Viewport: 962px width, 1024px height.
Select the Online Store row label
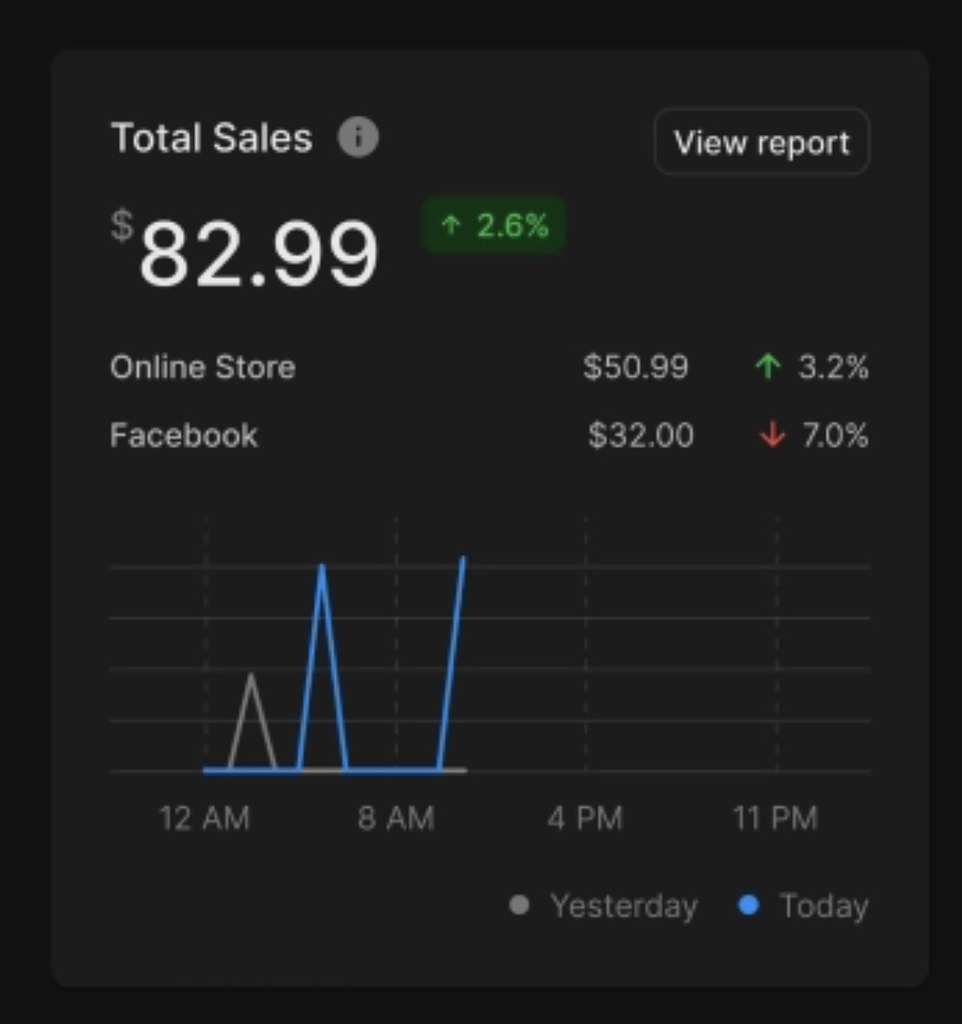click(202, 367)
